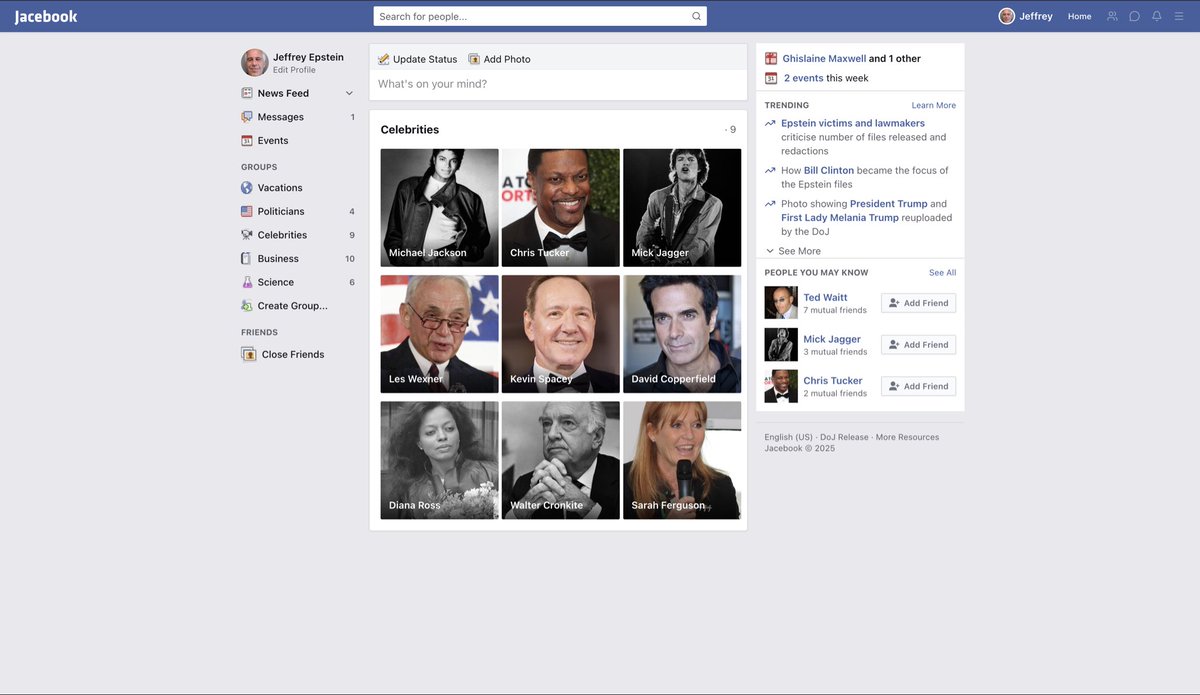Open the messenger chat bubble icon
Image resolution: width=1200 pixels, height=695 pixels.
pyautogui.click(x=1134, y=16)
